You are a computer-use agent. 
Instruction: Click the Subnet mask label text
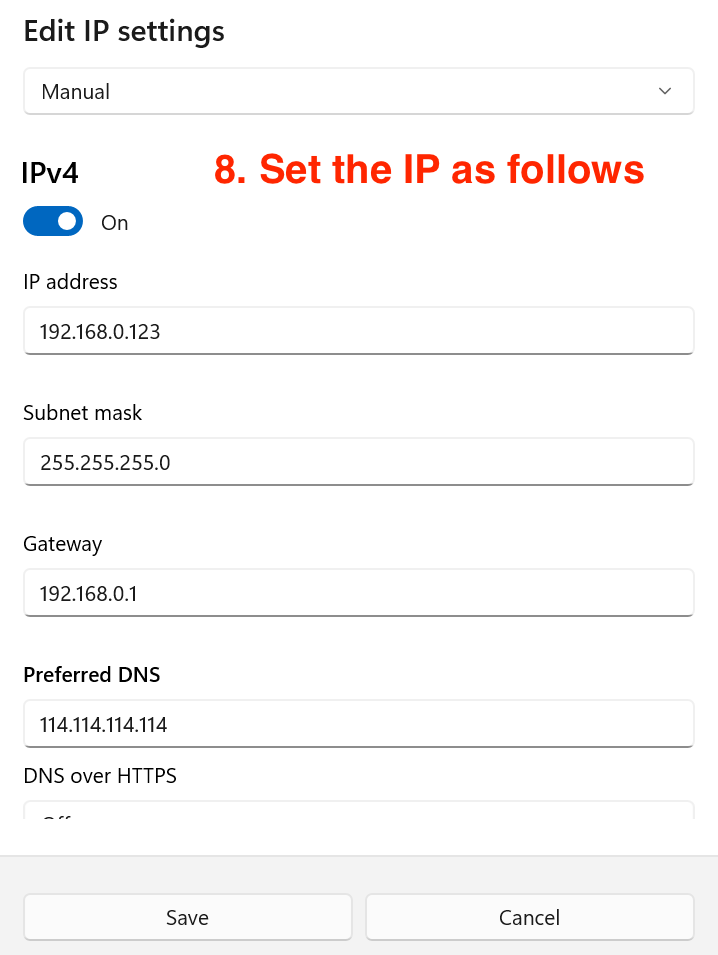click(x=83, y=413)
